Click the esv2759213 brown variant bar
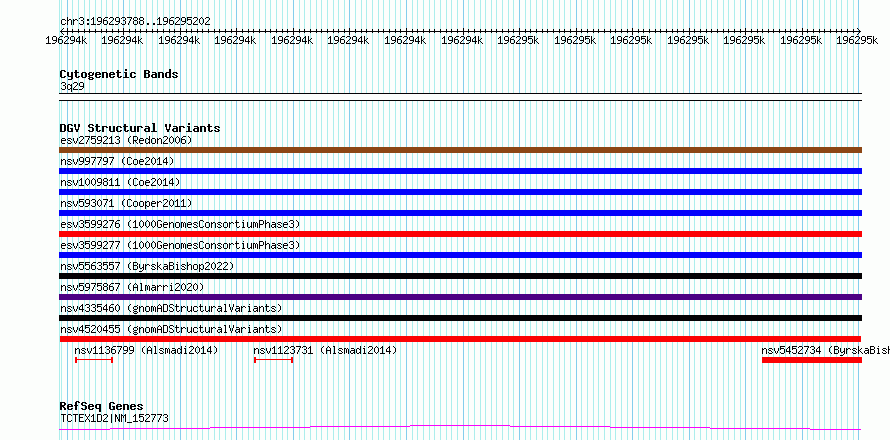The image size is (890, 440). click(460, 150)
